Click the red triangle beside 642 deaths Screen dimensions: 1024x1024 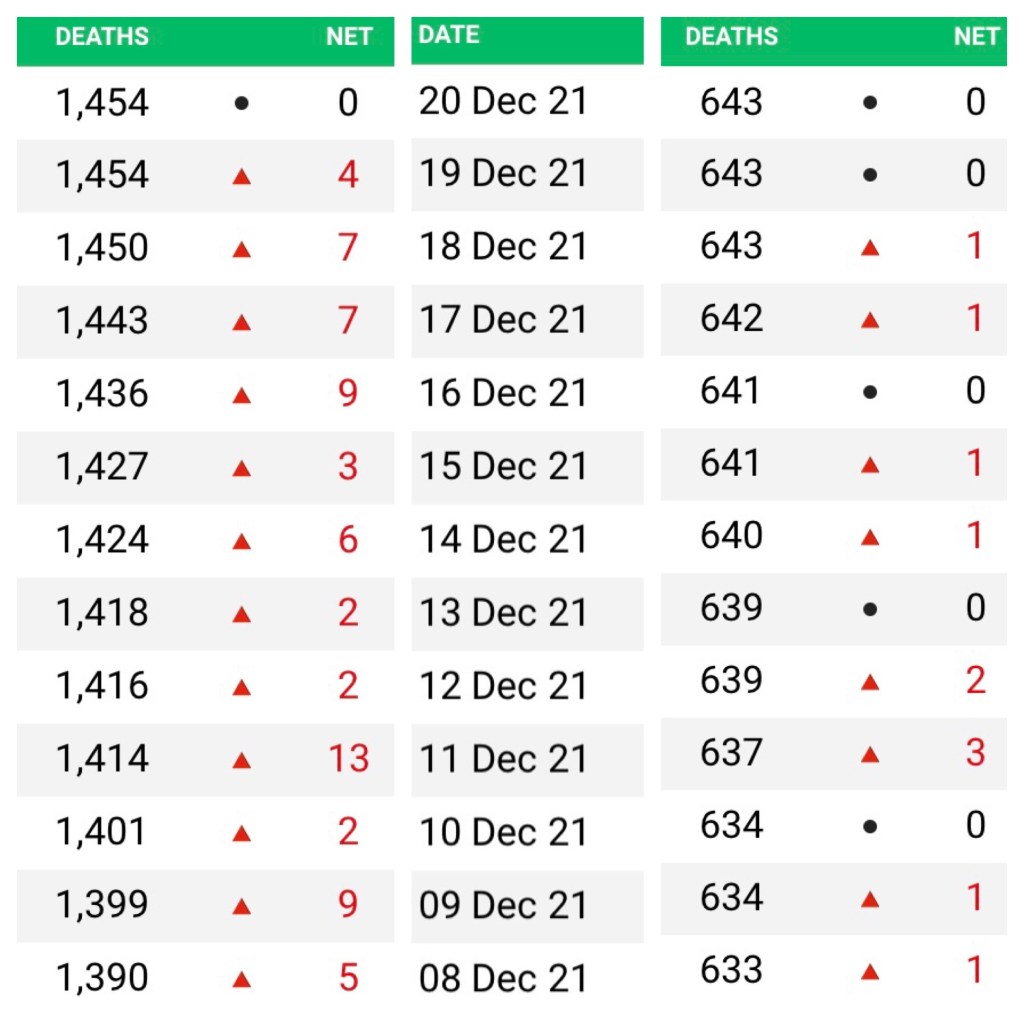point(870,321)
